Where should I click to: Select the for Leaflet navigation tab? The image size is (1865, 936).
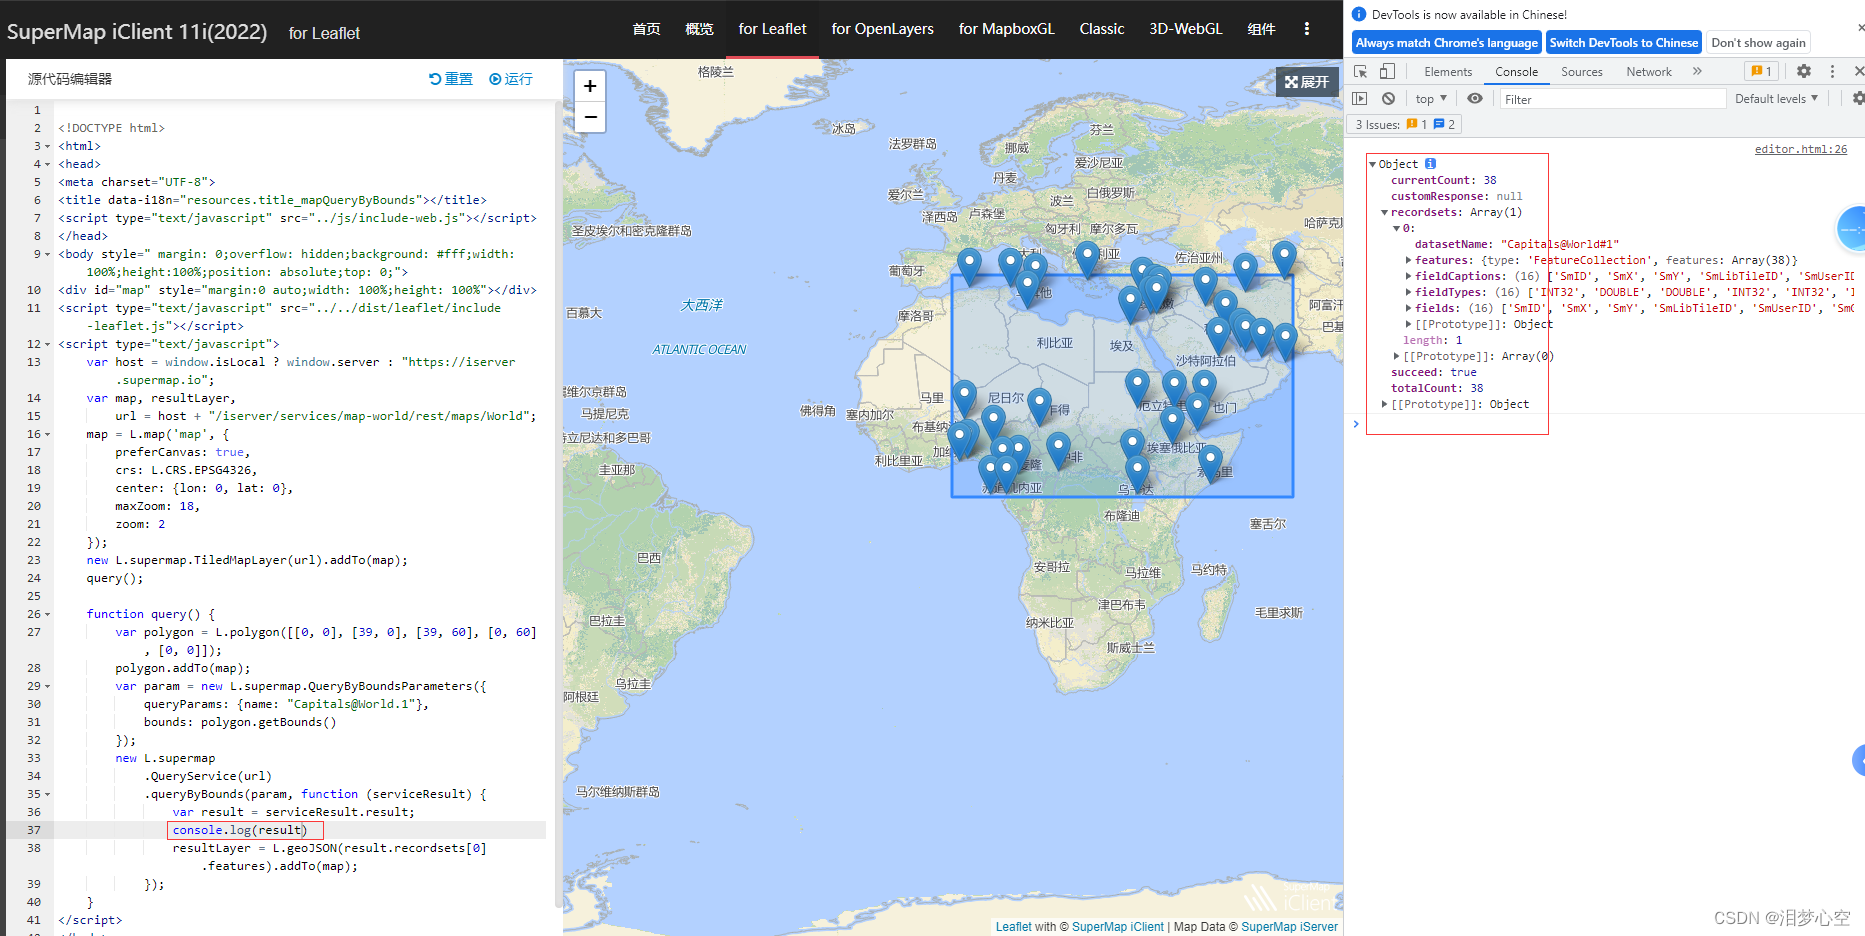772,29
